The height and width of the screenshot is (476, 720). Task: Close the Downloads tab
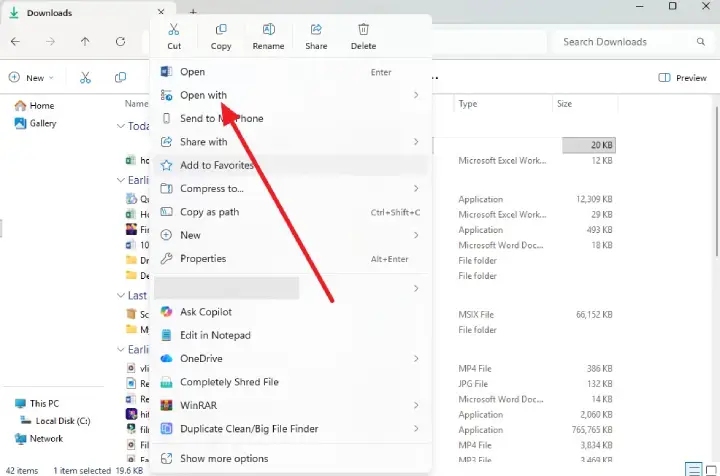click(x=161, y=12)
